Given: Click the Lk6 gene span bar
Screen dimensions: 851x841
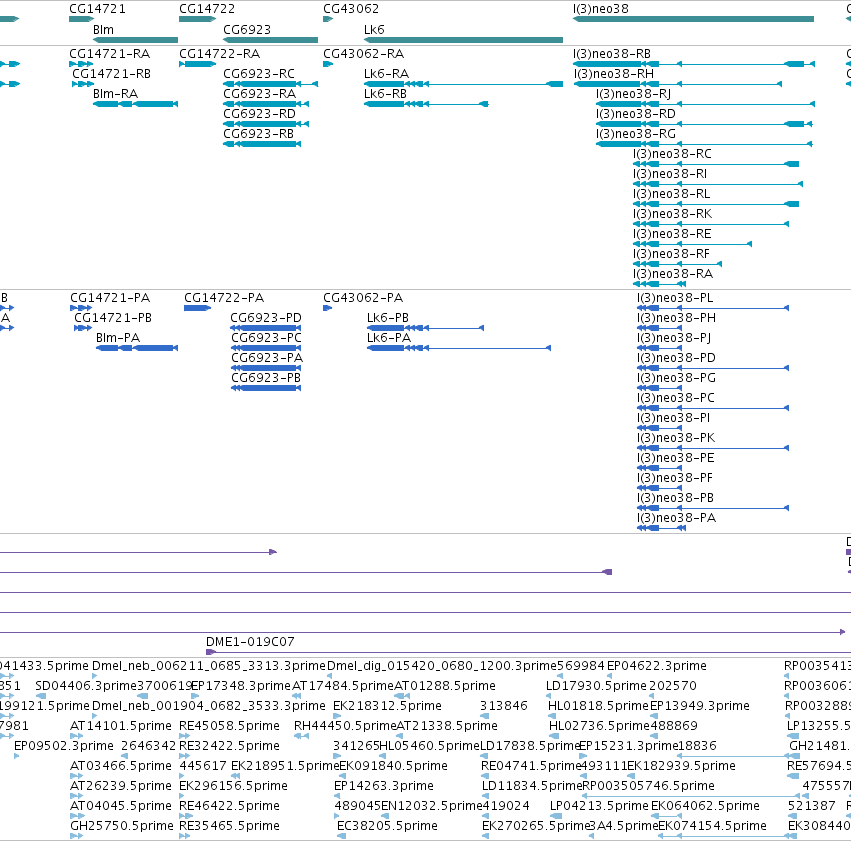Looking at the screenshot, I should pyautogui.click(x=463, y=40).
